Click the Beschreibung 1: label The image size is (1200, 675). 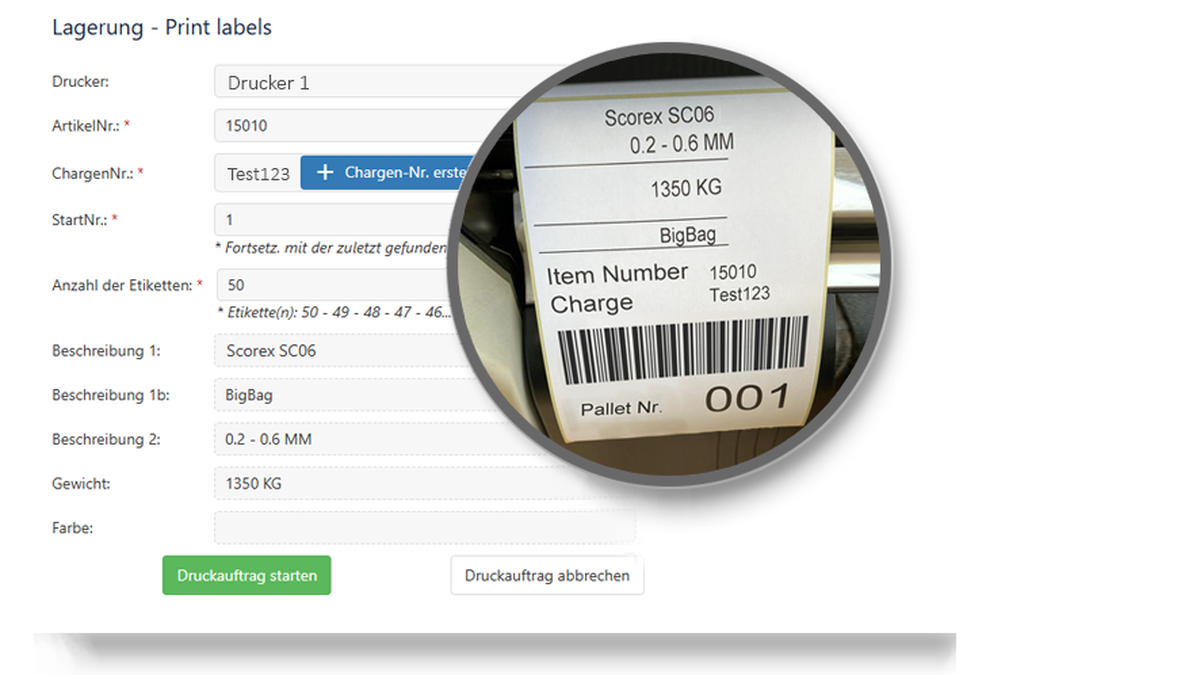pyautogui.click(x=107, y=351)
